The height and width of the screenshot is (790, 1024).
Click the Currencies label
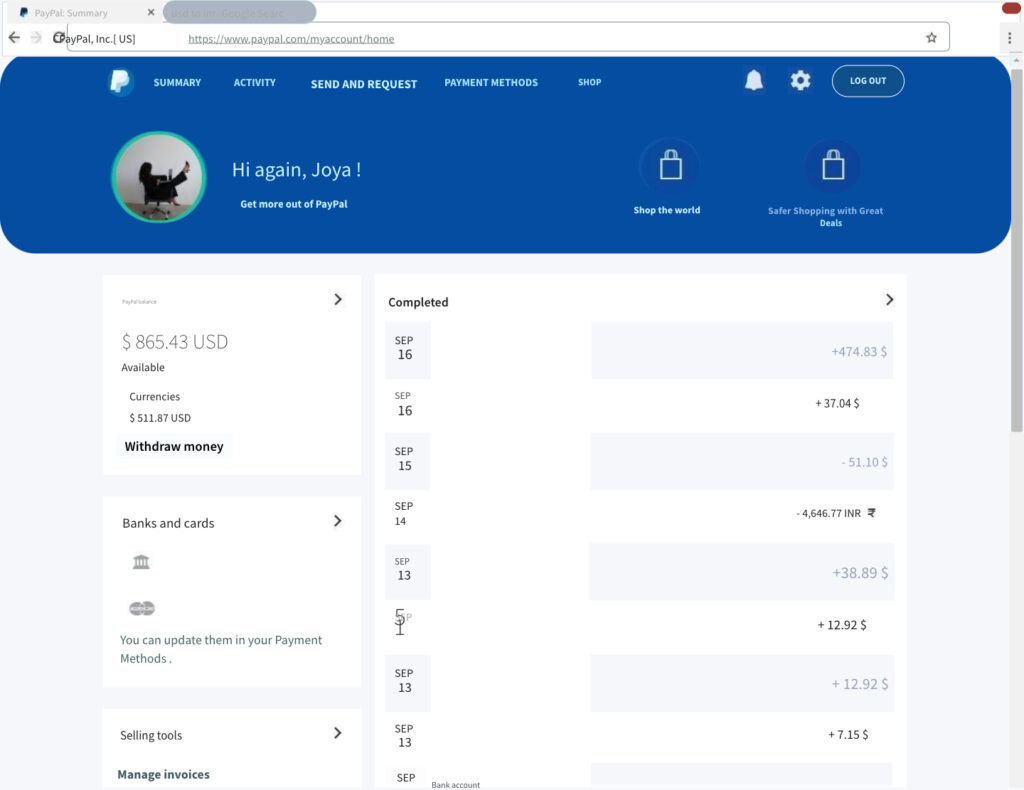click(154, 396)
